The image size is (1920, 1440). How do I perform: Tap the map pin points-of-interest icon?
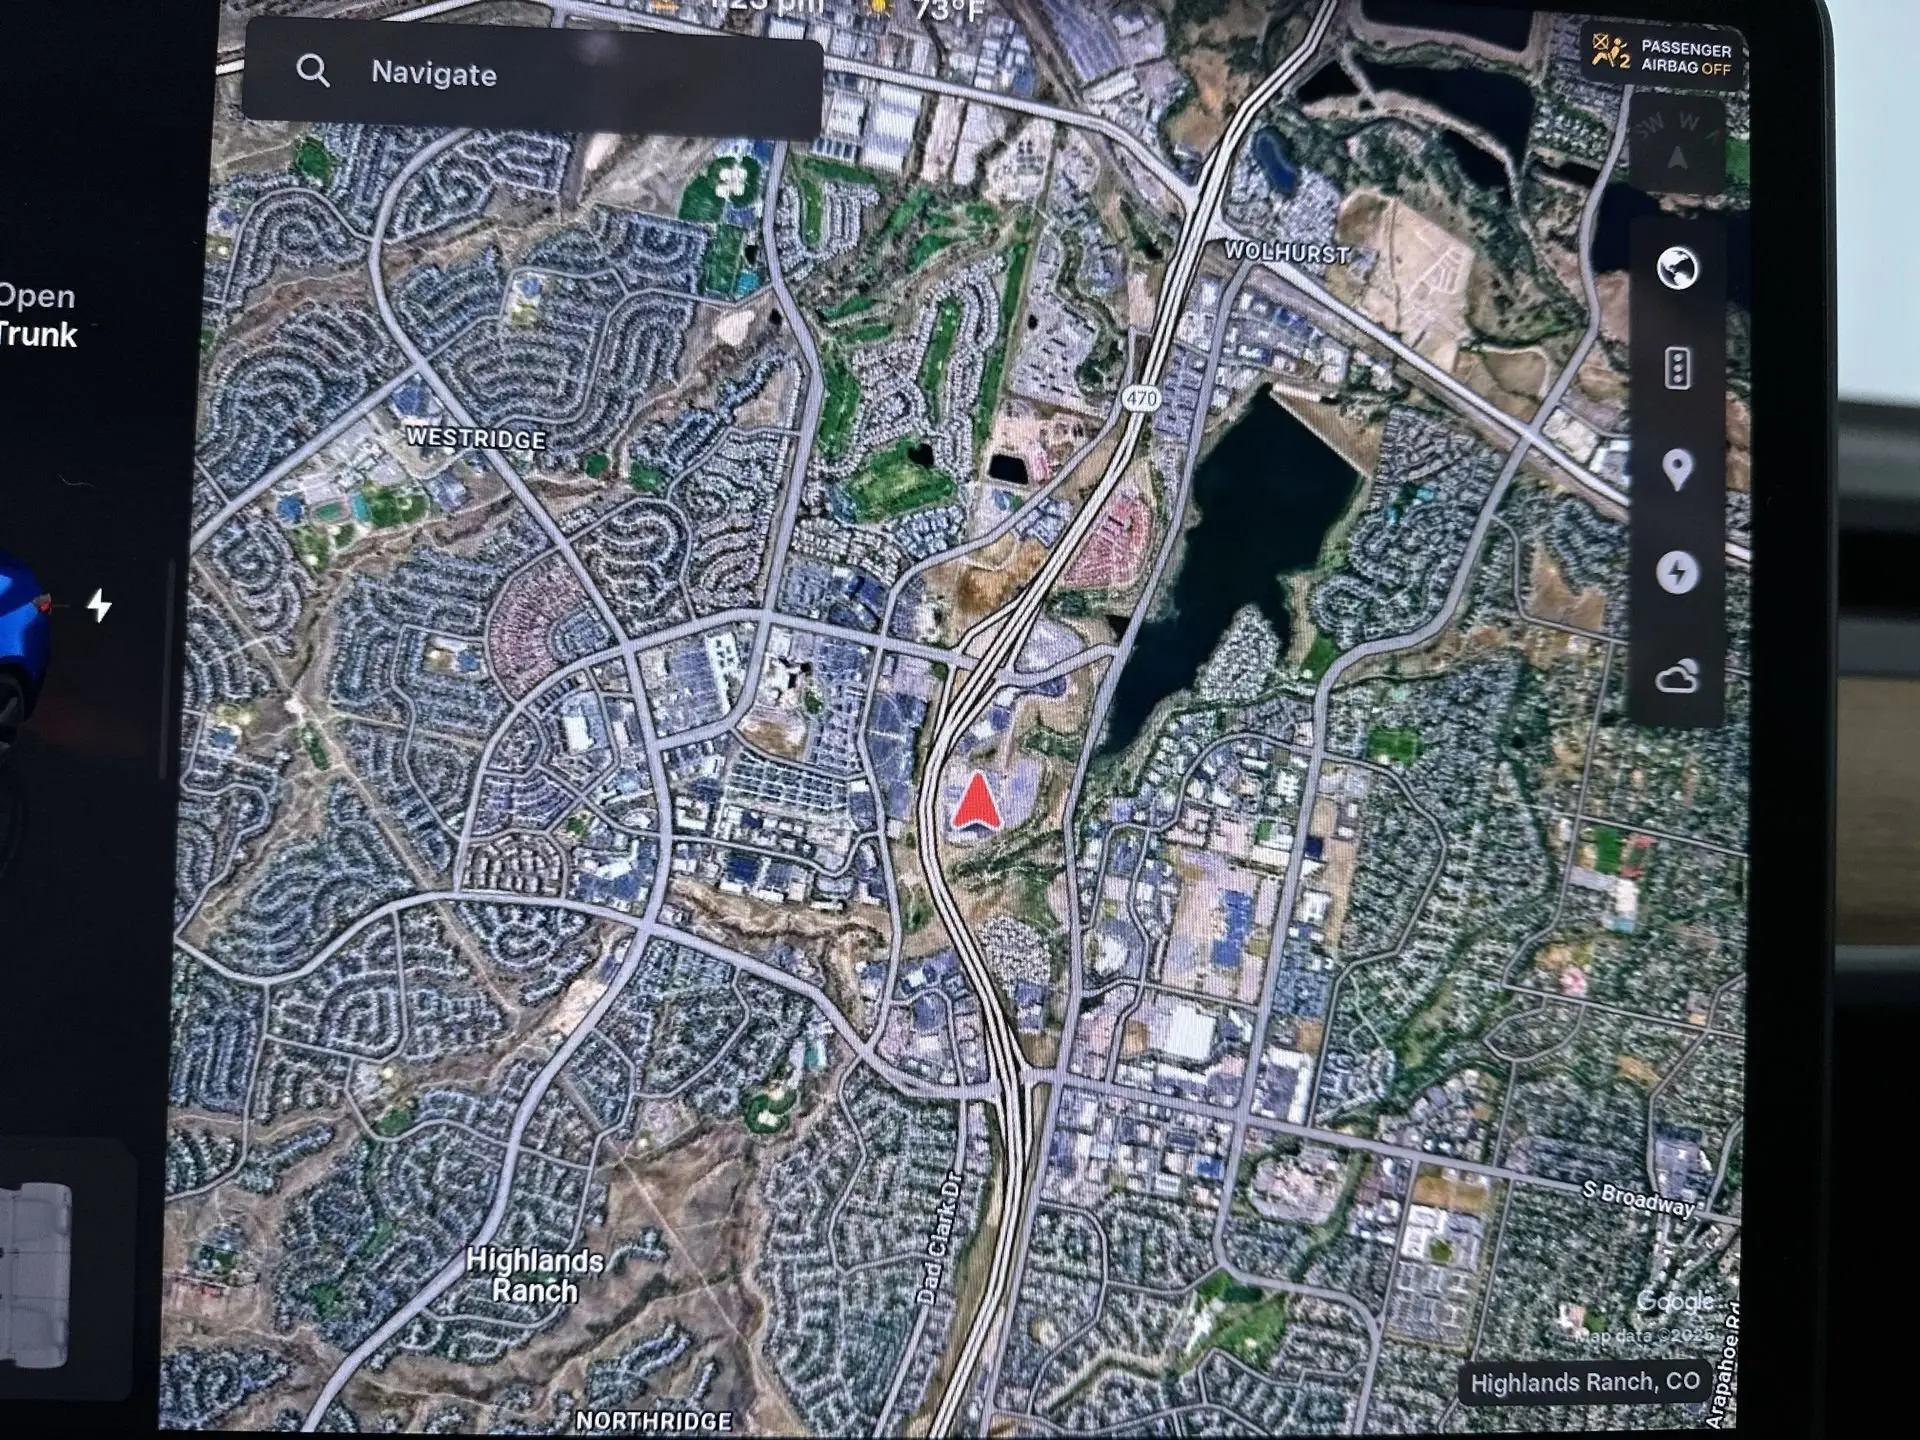[x=1677, y=468]
